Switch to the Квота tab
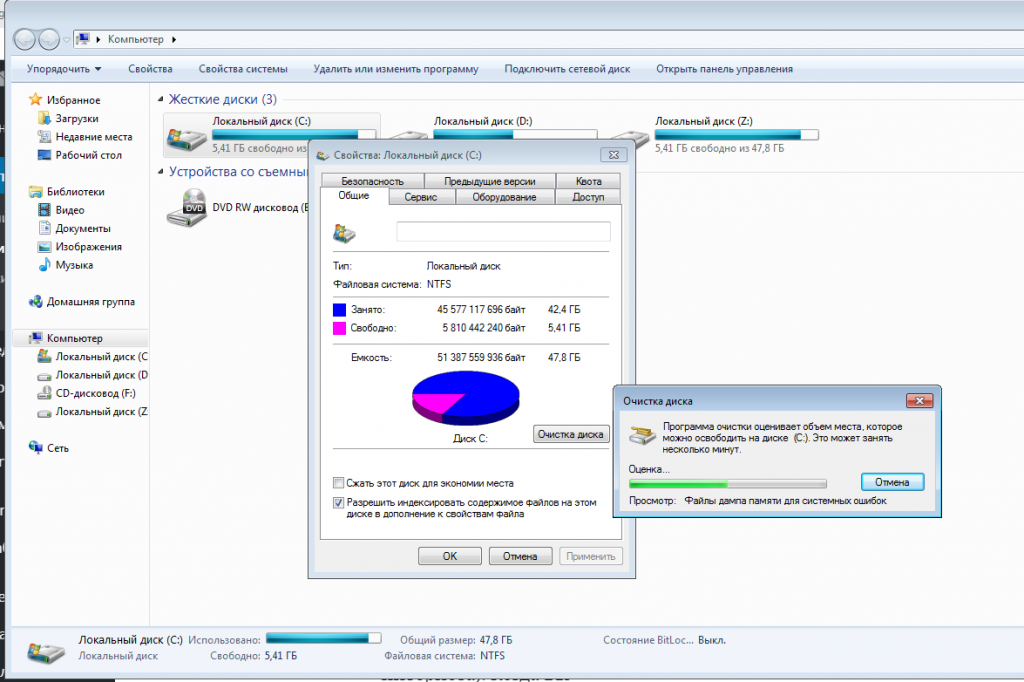Screen dimensions: 1024x682 pos(588,181)
